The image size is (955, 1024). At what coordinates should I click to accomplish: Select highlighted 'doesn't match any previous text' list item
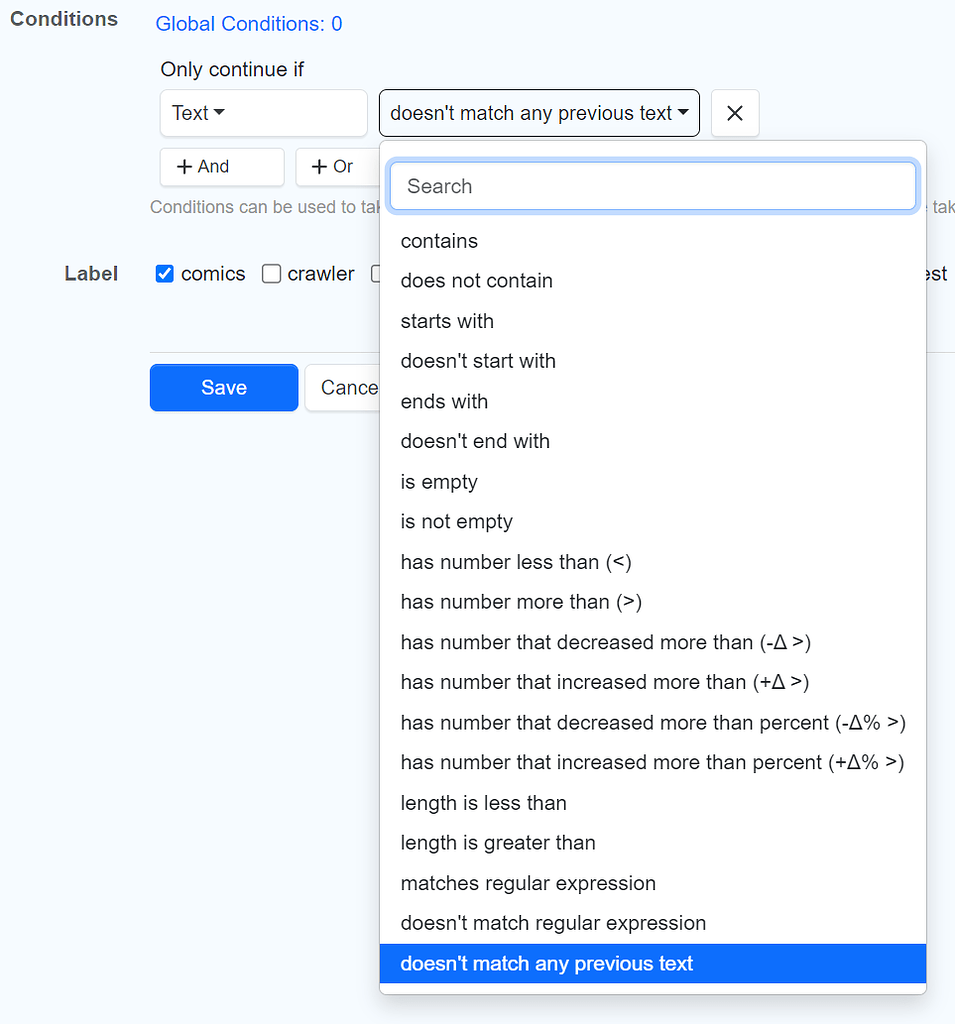(x=653, y=964)
